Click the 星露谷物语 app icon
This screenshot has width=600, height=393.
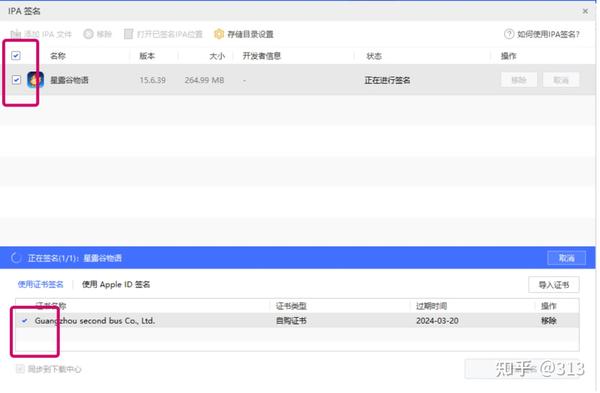(x=36, y=80)
